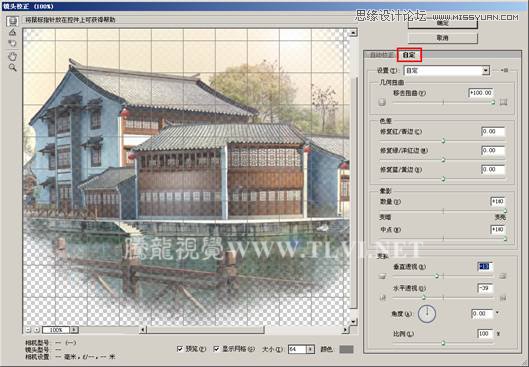Screen dimensions: 529x367
Task: Toggle the 显示网格 show grid checkbox
Action: (217, 349)
